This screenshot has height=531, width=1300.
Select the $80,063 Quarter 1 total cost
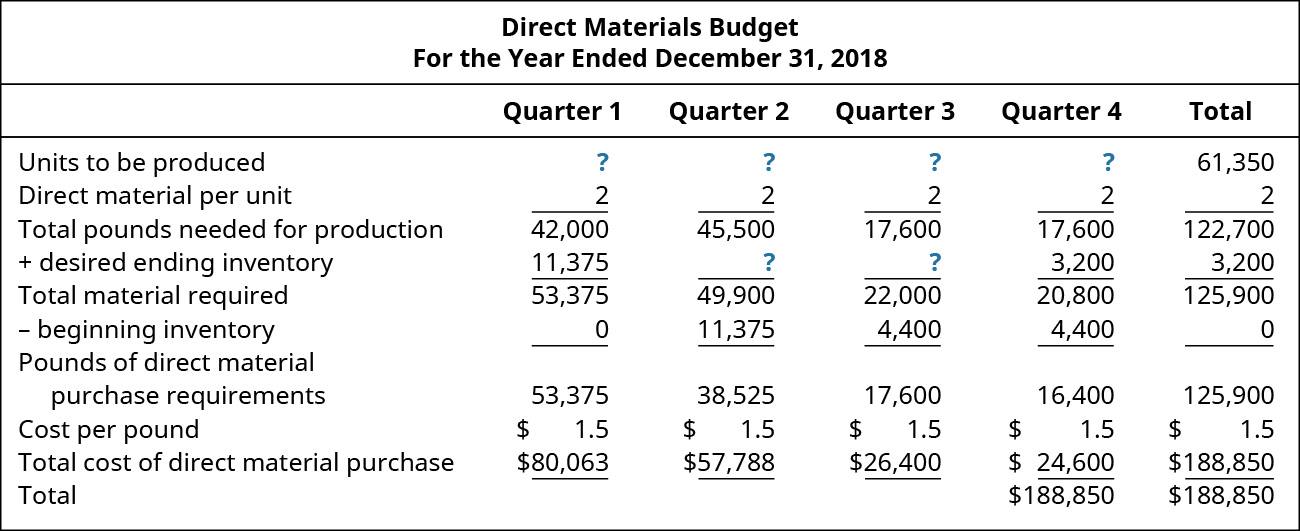pyautogui.click(x=562, y=462)
